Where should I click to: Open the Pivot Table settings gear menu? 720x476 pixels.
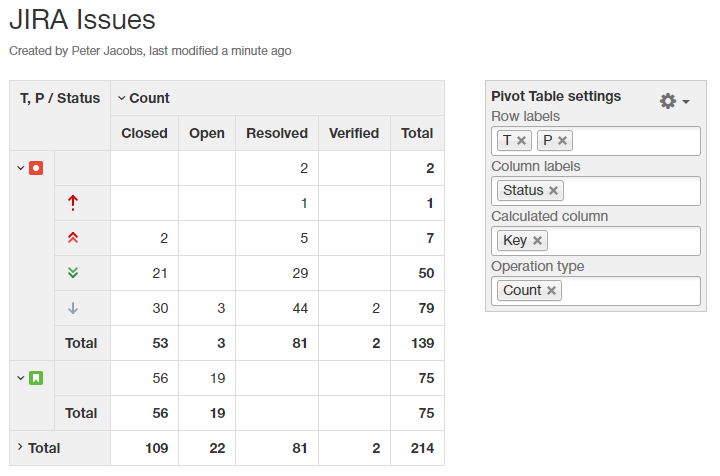668,101
